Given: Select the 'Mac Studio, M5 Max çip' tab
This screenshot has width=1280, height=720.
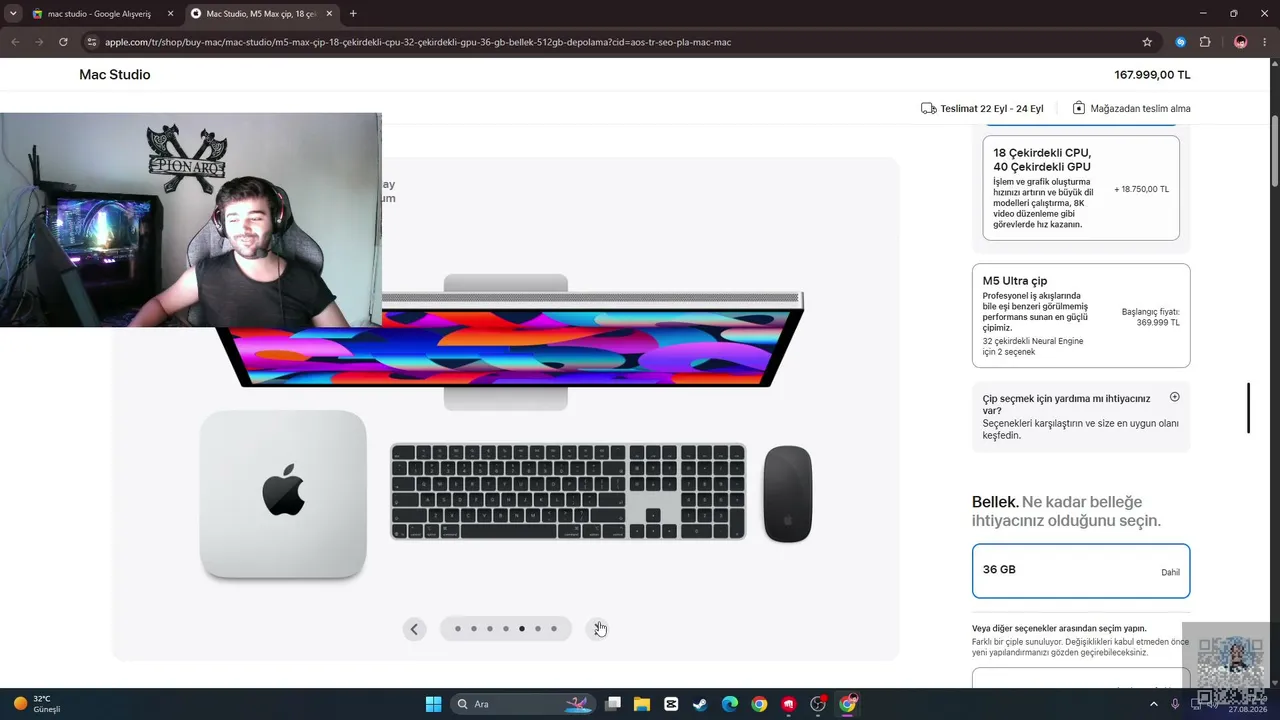Looking at the screenshot, I should click(x=262, y=14).
